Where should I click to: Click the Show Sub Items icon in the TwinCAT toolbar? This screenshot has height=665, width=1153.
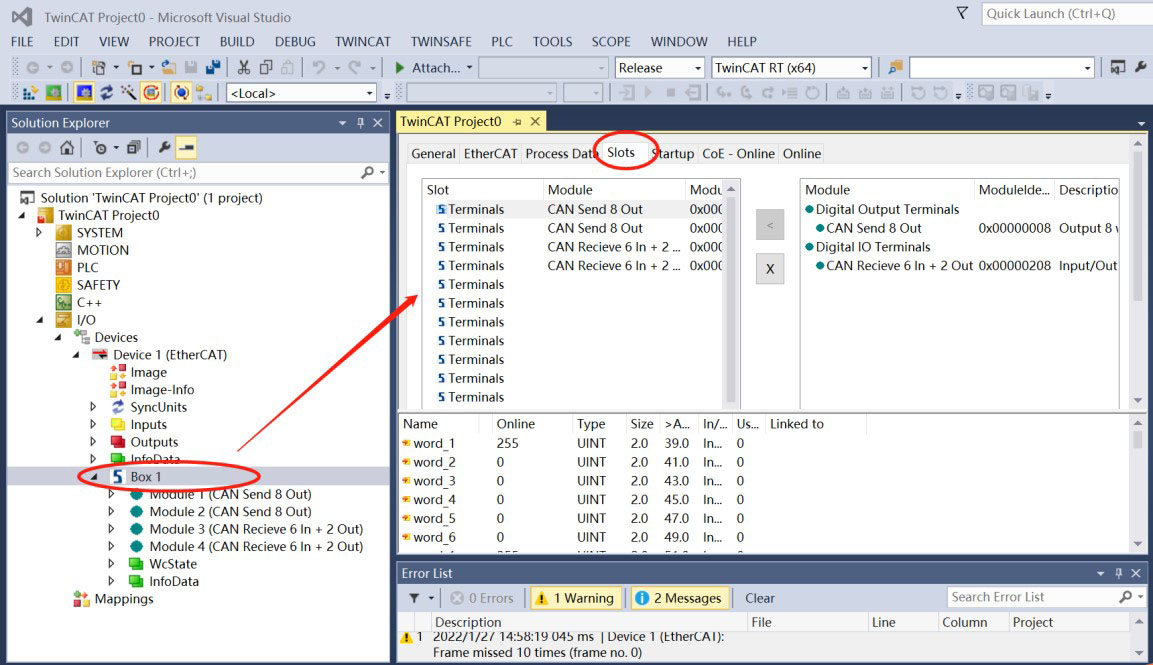tap(204, 93)
